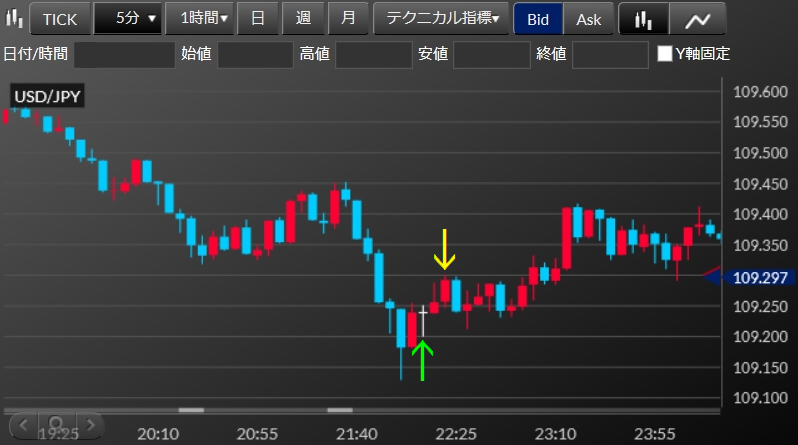Click the right horizontal scrollbar handle

(x=340, y=410)
